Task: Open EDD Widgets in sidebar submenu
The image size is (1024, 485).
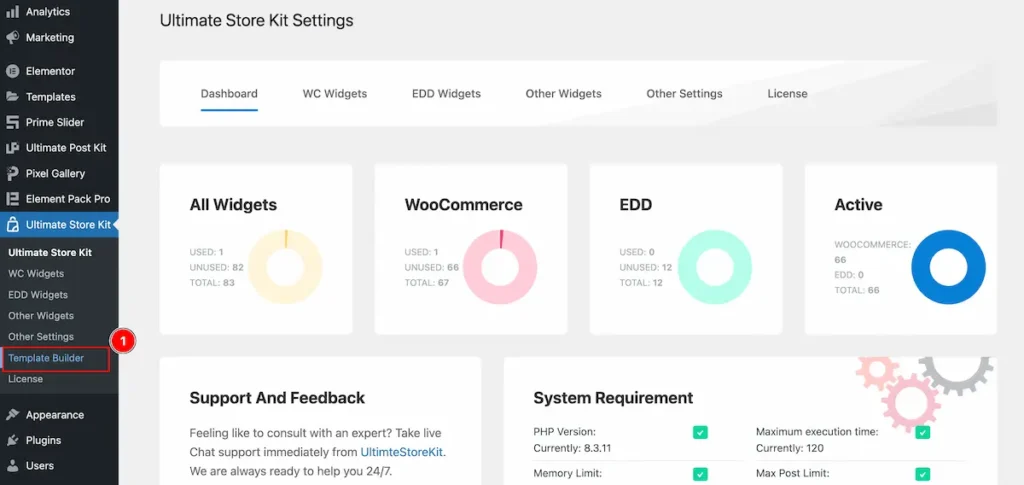Action: [x=38, y=295]
